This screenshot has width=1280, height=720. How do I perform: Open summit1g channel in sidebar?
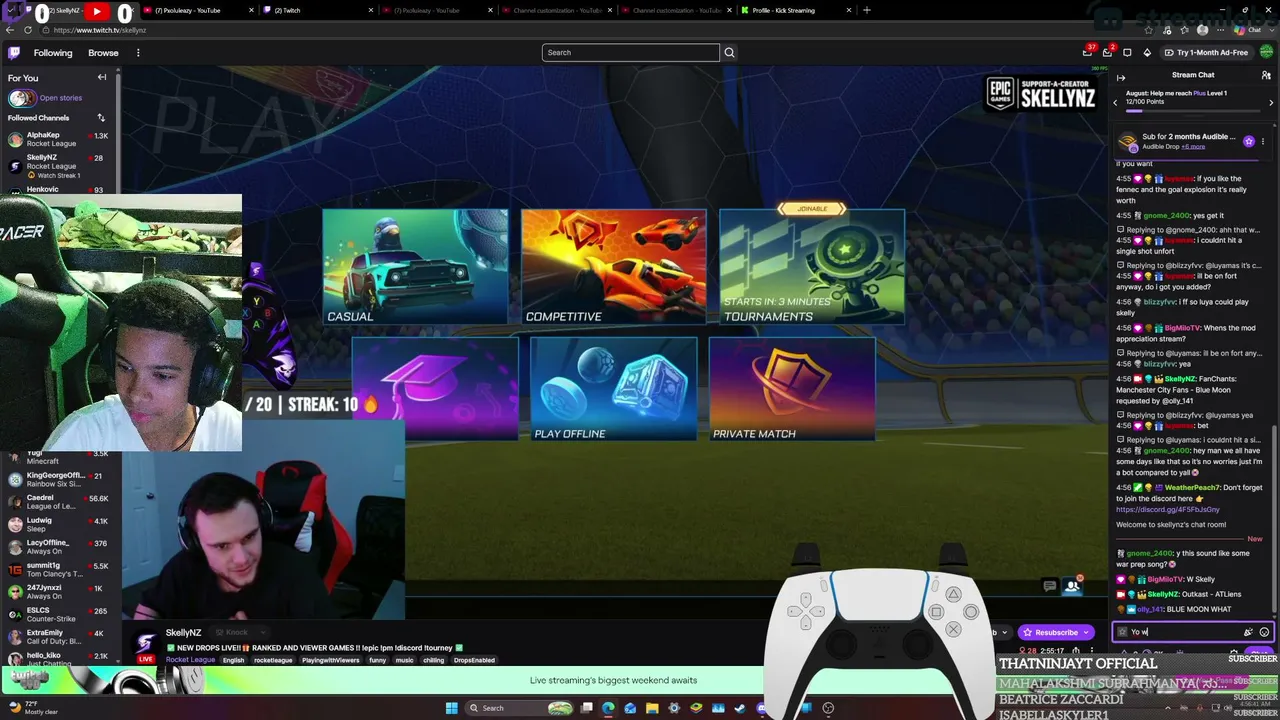pos(58,569)
